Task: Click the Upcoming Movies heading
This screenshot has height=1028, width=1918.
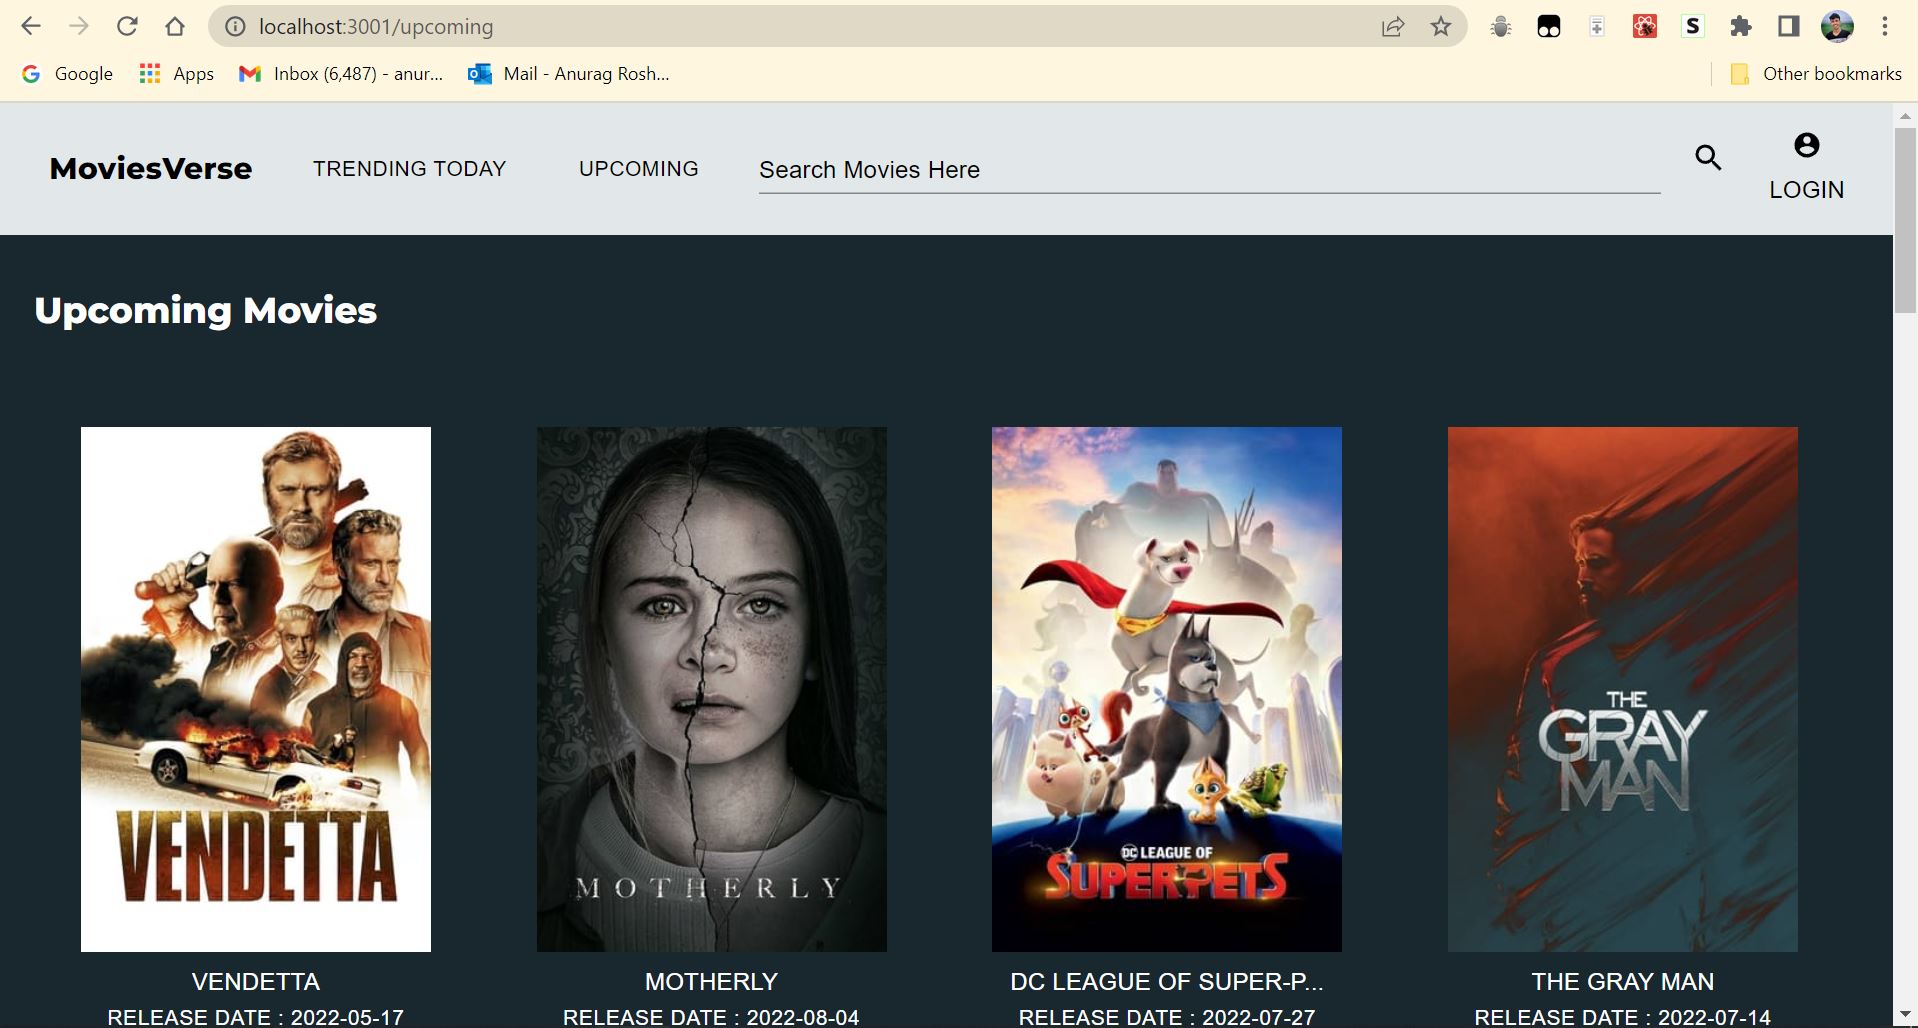Action: [x=205, y=311]
